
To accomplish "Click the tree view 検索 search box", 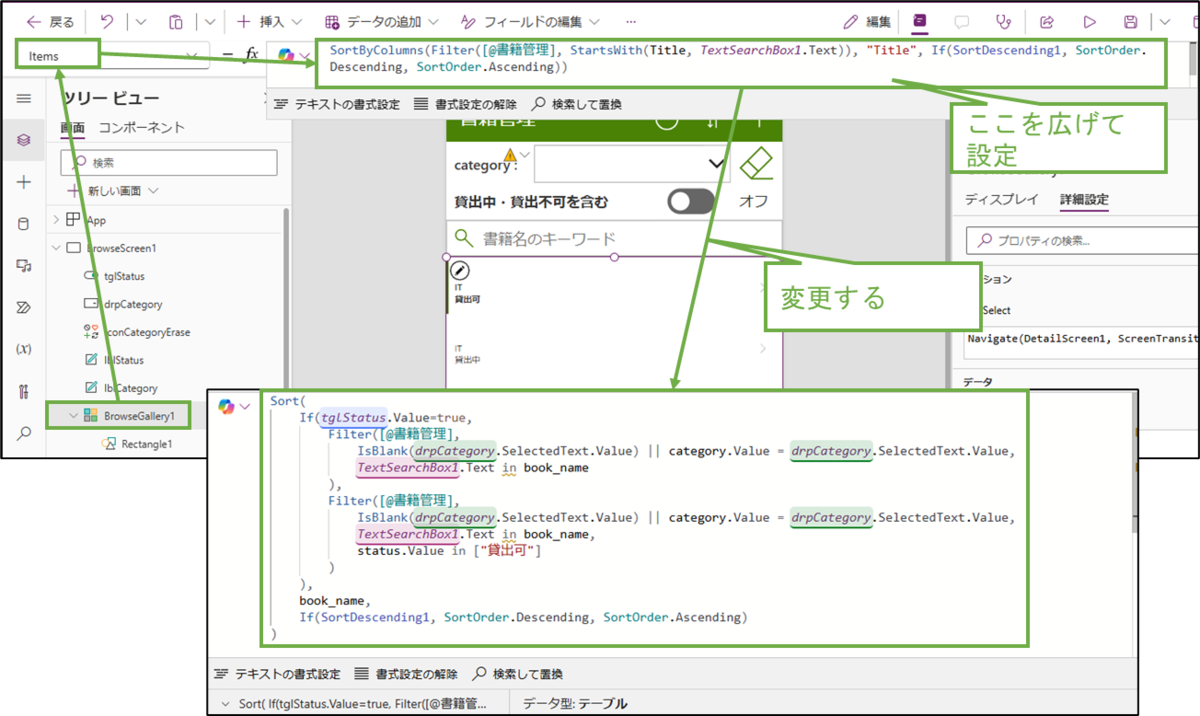I will 169,162.
